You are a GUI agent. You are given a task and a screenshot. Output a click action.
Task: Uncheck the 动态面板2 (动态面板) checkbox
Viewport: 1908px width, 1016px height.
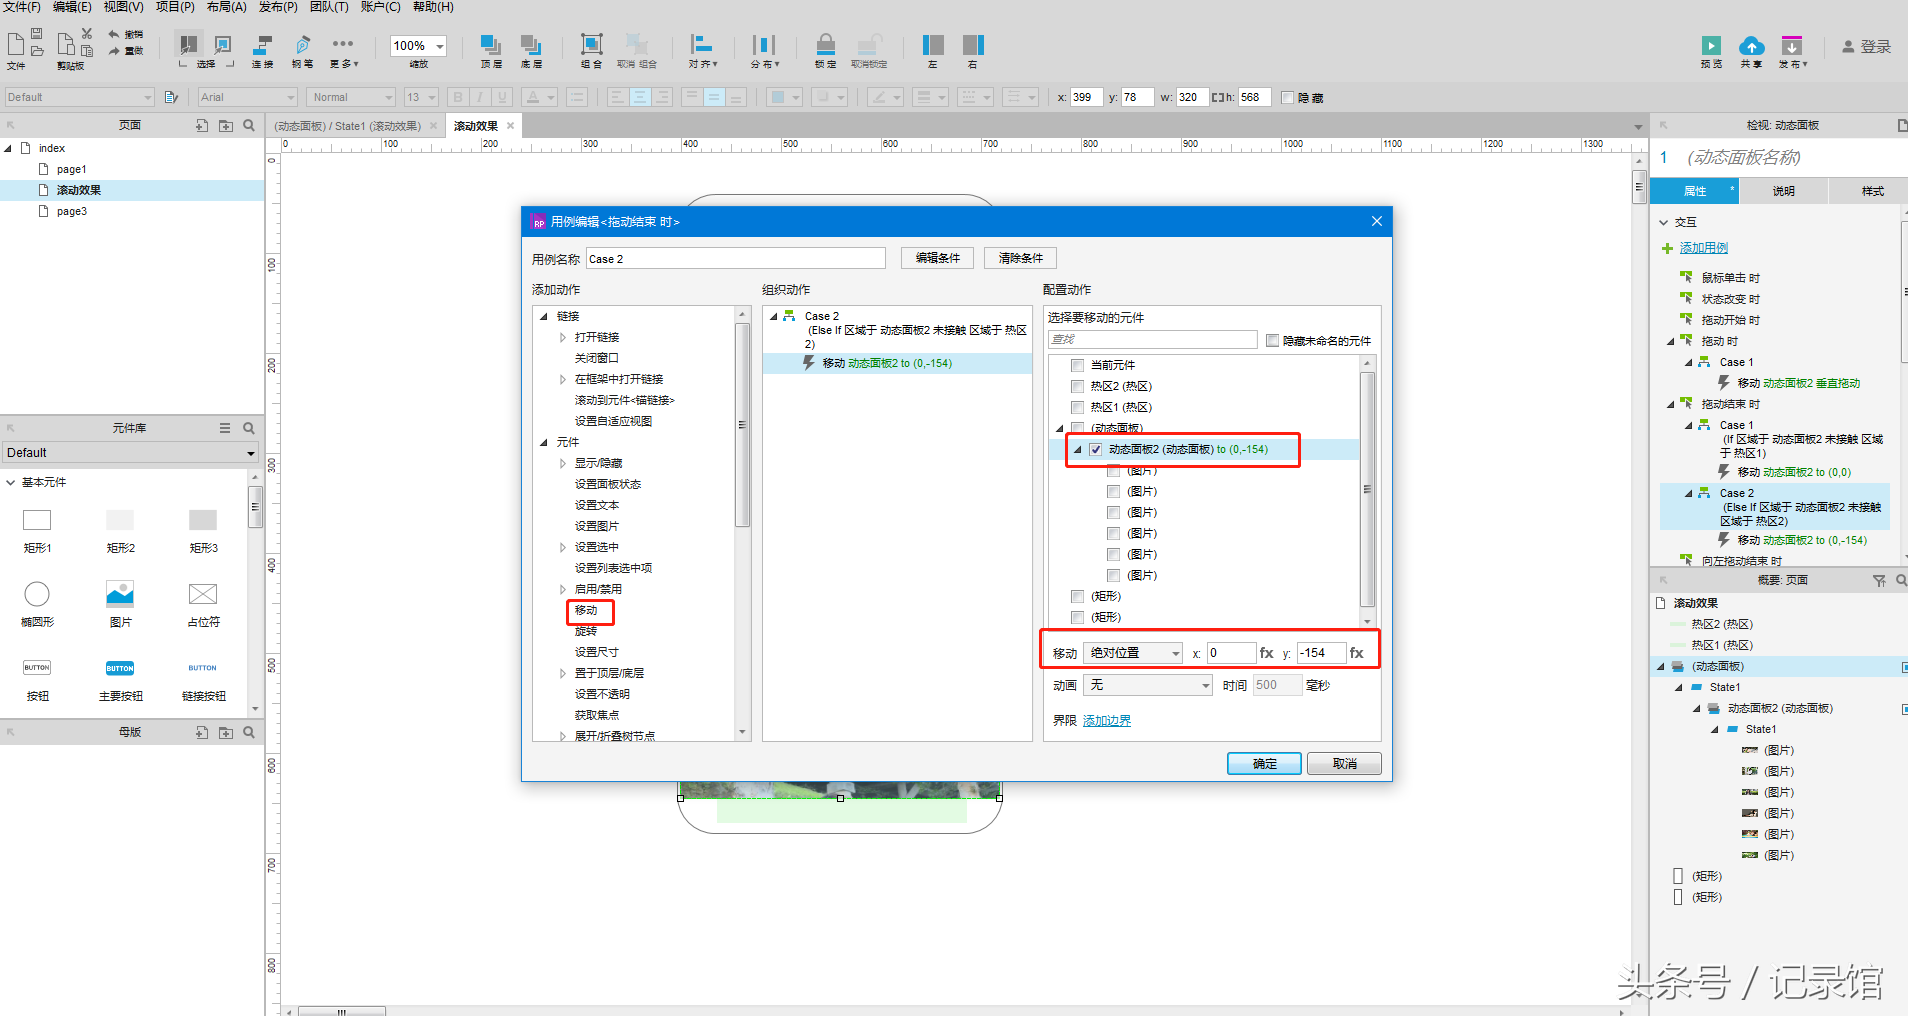click(1096, 449)
